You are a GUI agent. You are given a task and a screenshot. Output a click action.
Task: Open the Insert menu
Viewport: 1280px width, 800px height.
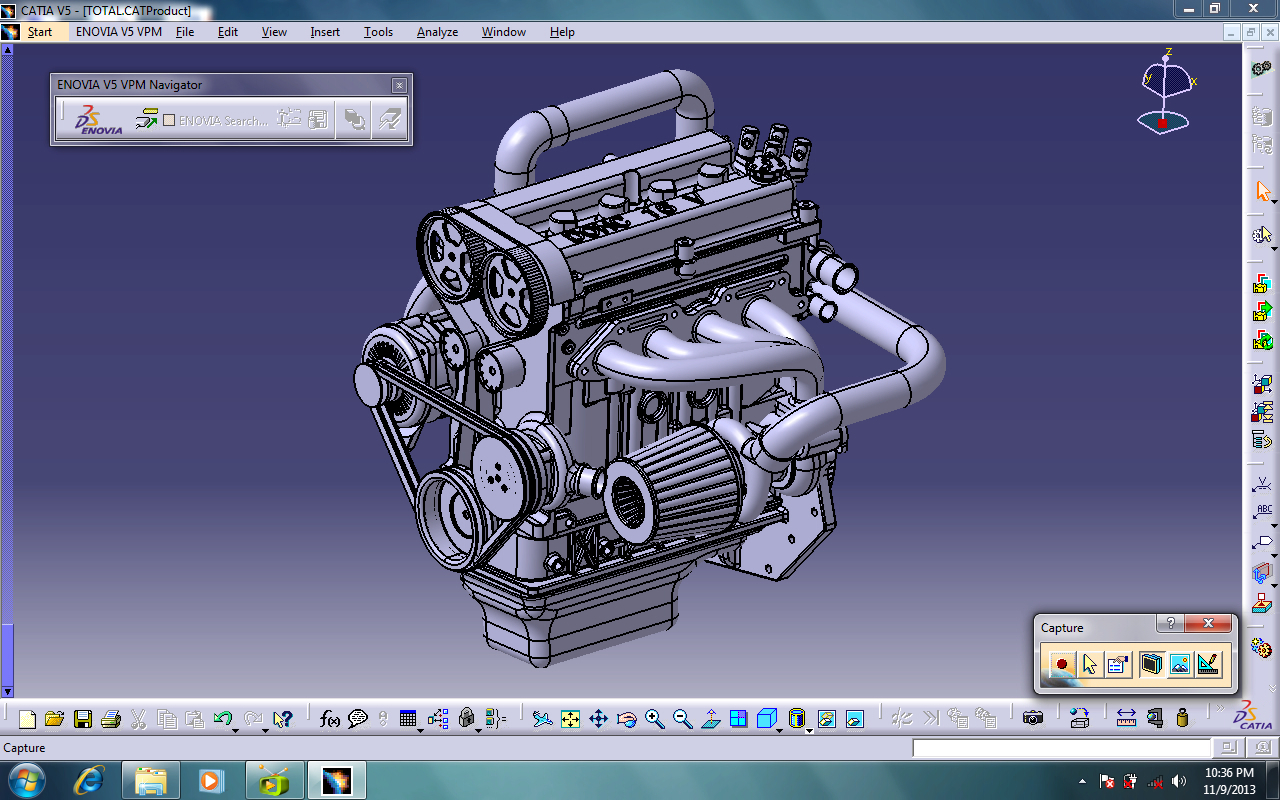pyautogui.click(x=325, y=32)
